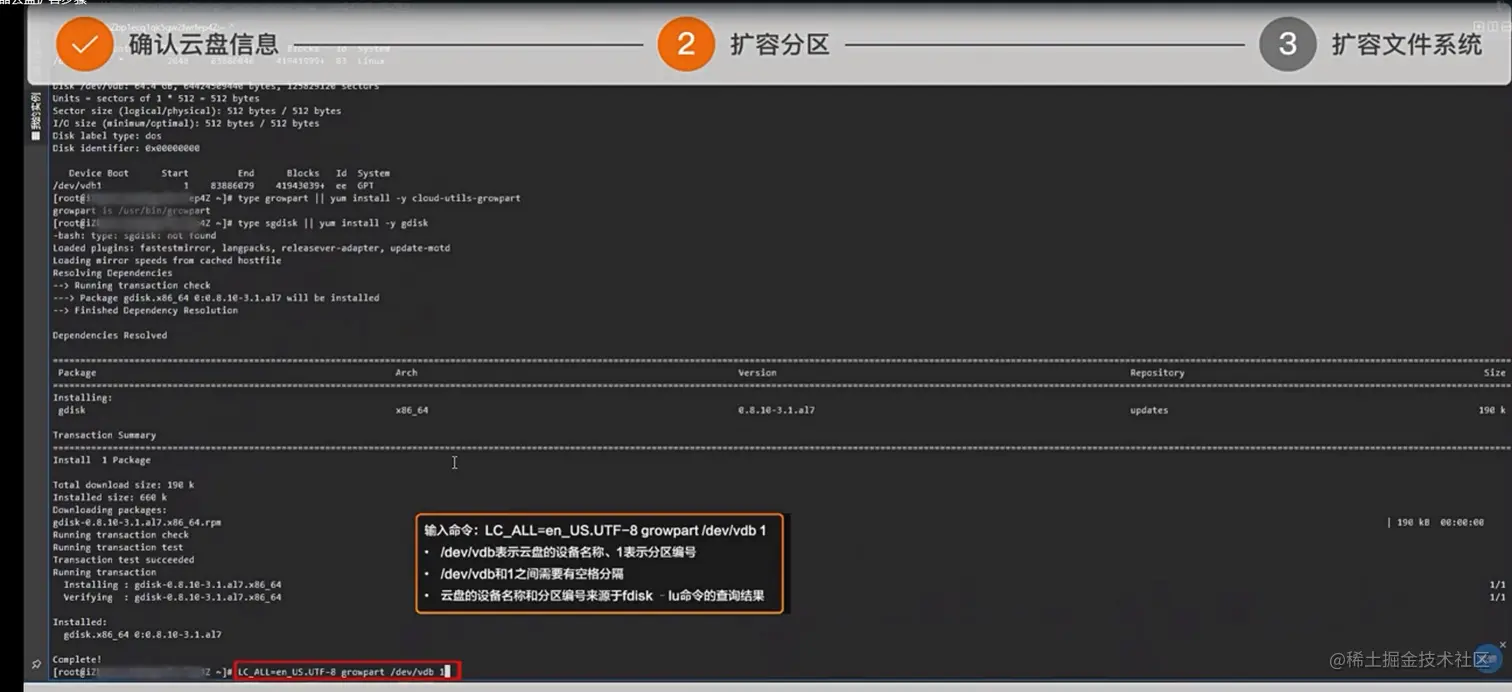This screenshot has width=1512, height=692.
Task: Select the 扩容文件系统 step label
Action: [x=1407, y=44]
